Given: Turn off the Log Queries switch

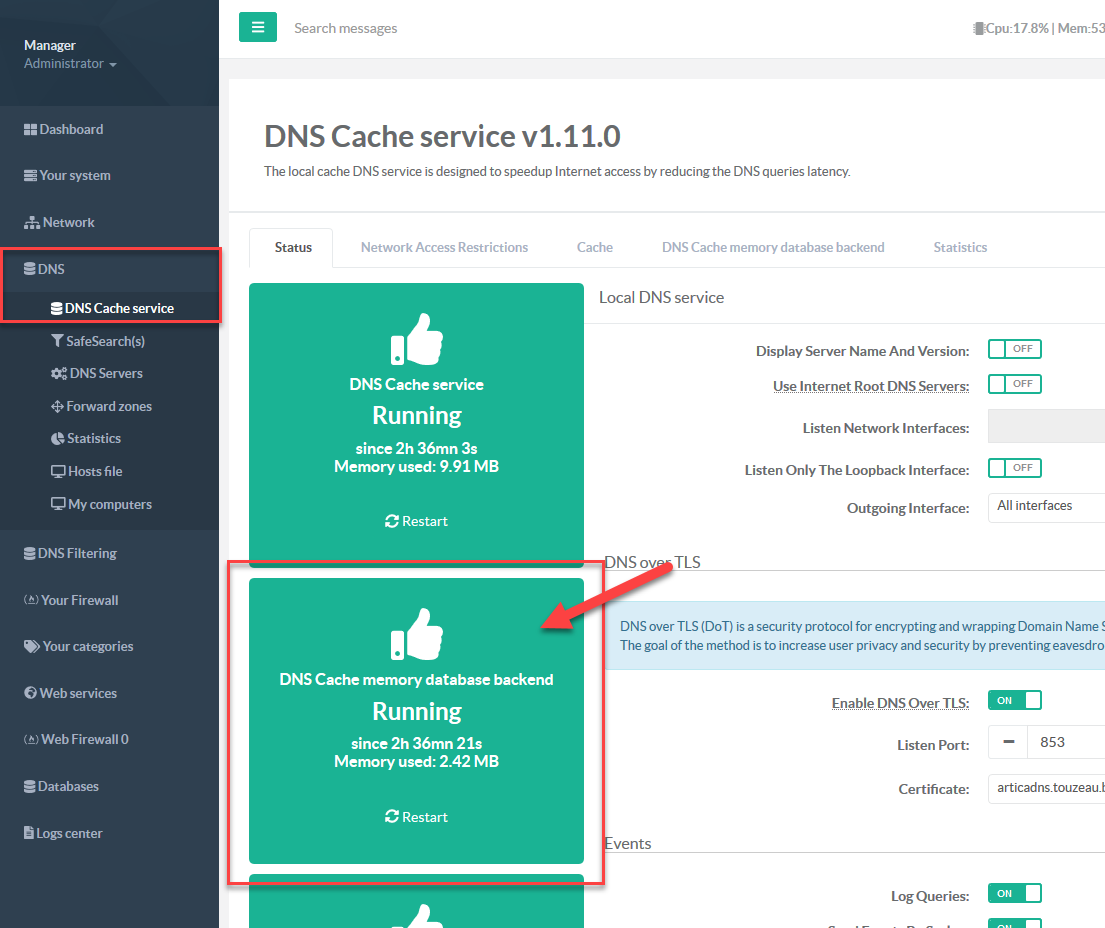Looking at the screenshot, I should (x=1014, y=894).
